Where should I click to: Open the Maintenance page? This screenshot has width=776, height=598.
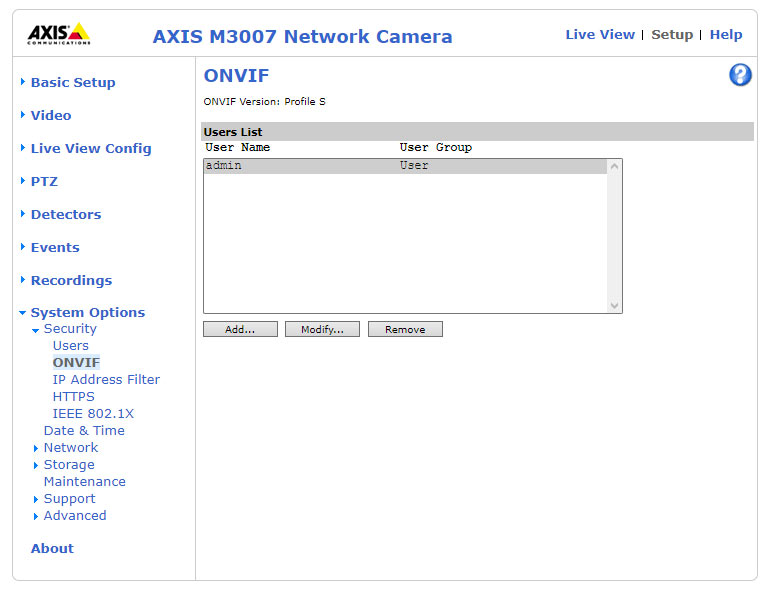point(85,482)
